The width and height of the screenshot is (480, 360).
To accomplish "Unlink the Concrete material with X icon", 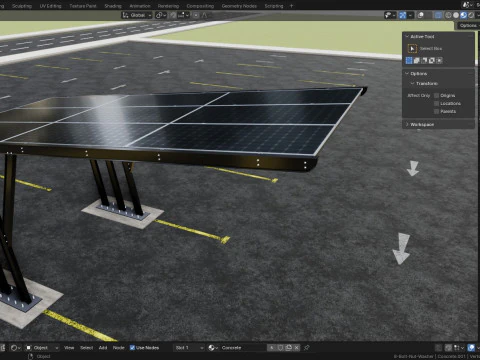I will pyautogui.click(x=296, y=348).
